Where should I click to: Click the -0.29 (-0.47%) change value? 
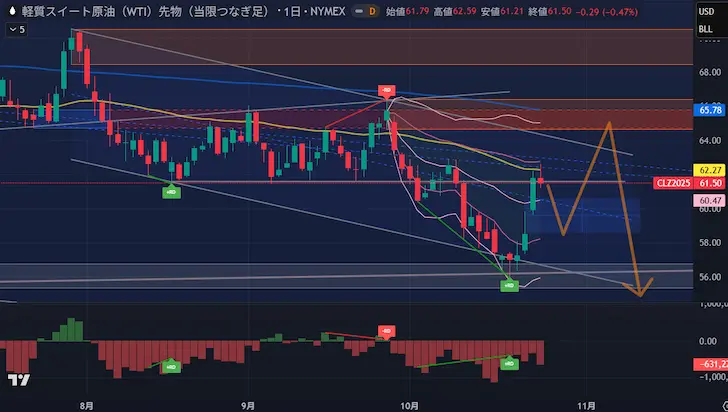pyautogui.click(x=606, y=12)
